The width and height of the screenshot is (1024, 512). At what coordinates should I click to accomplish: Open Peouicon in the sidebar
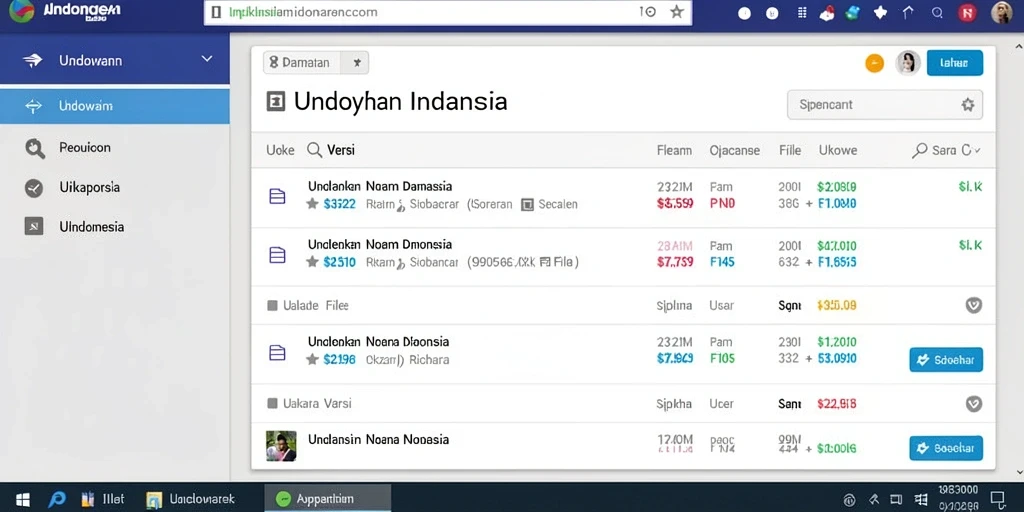(x=84, y=148)
